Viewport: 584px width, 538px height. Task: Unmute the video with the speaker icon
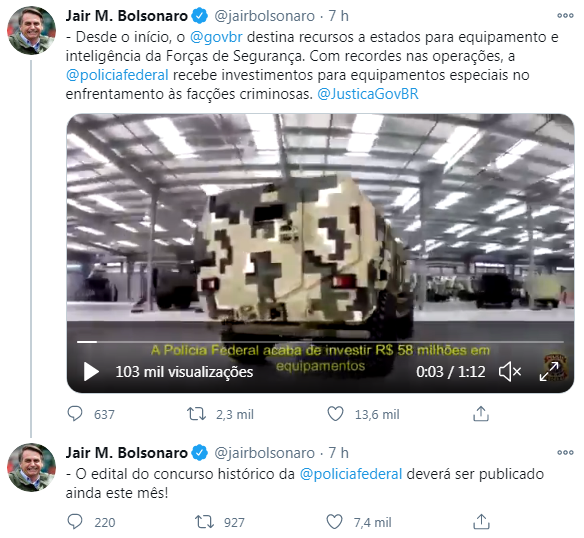510,371
